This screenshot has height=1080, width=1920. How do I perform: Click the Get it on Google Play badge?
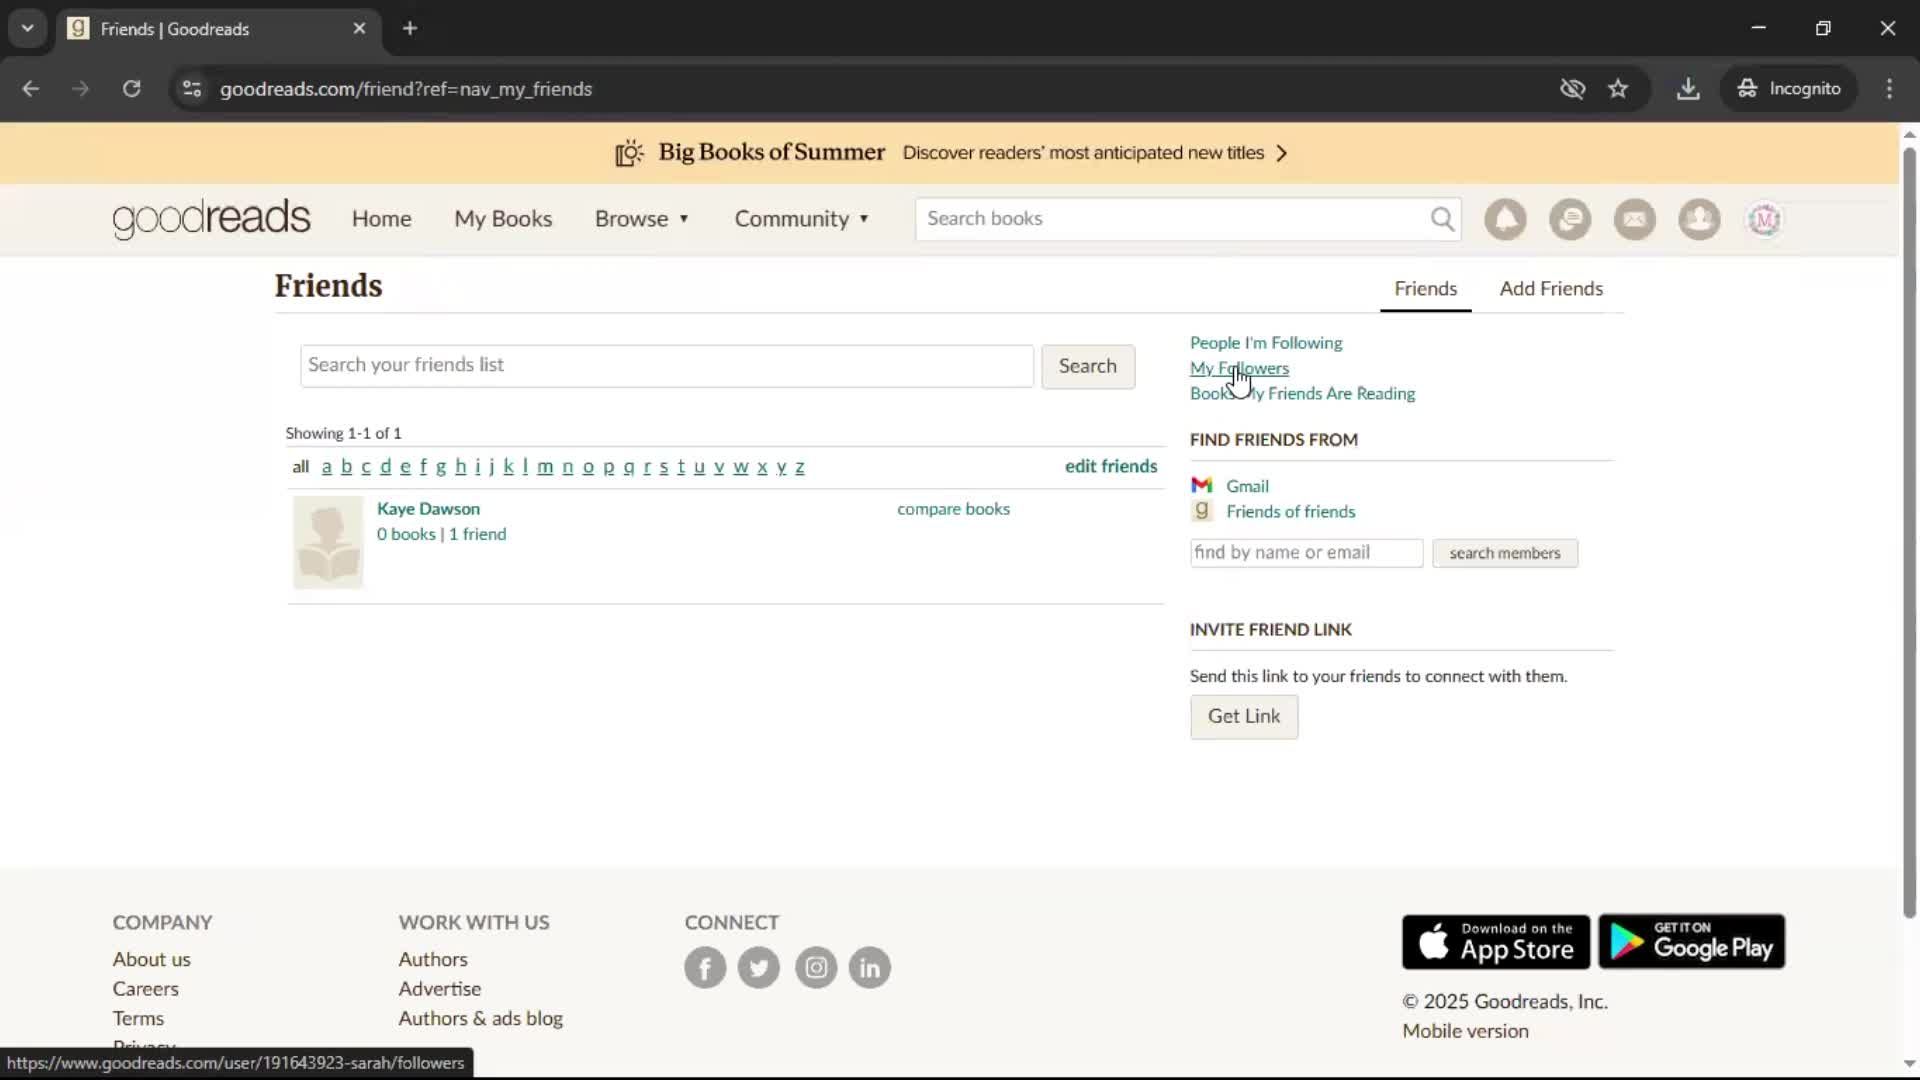[1692, 942]
